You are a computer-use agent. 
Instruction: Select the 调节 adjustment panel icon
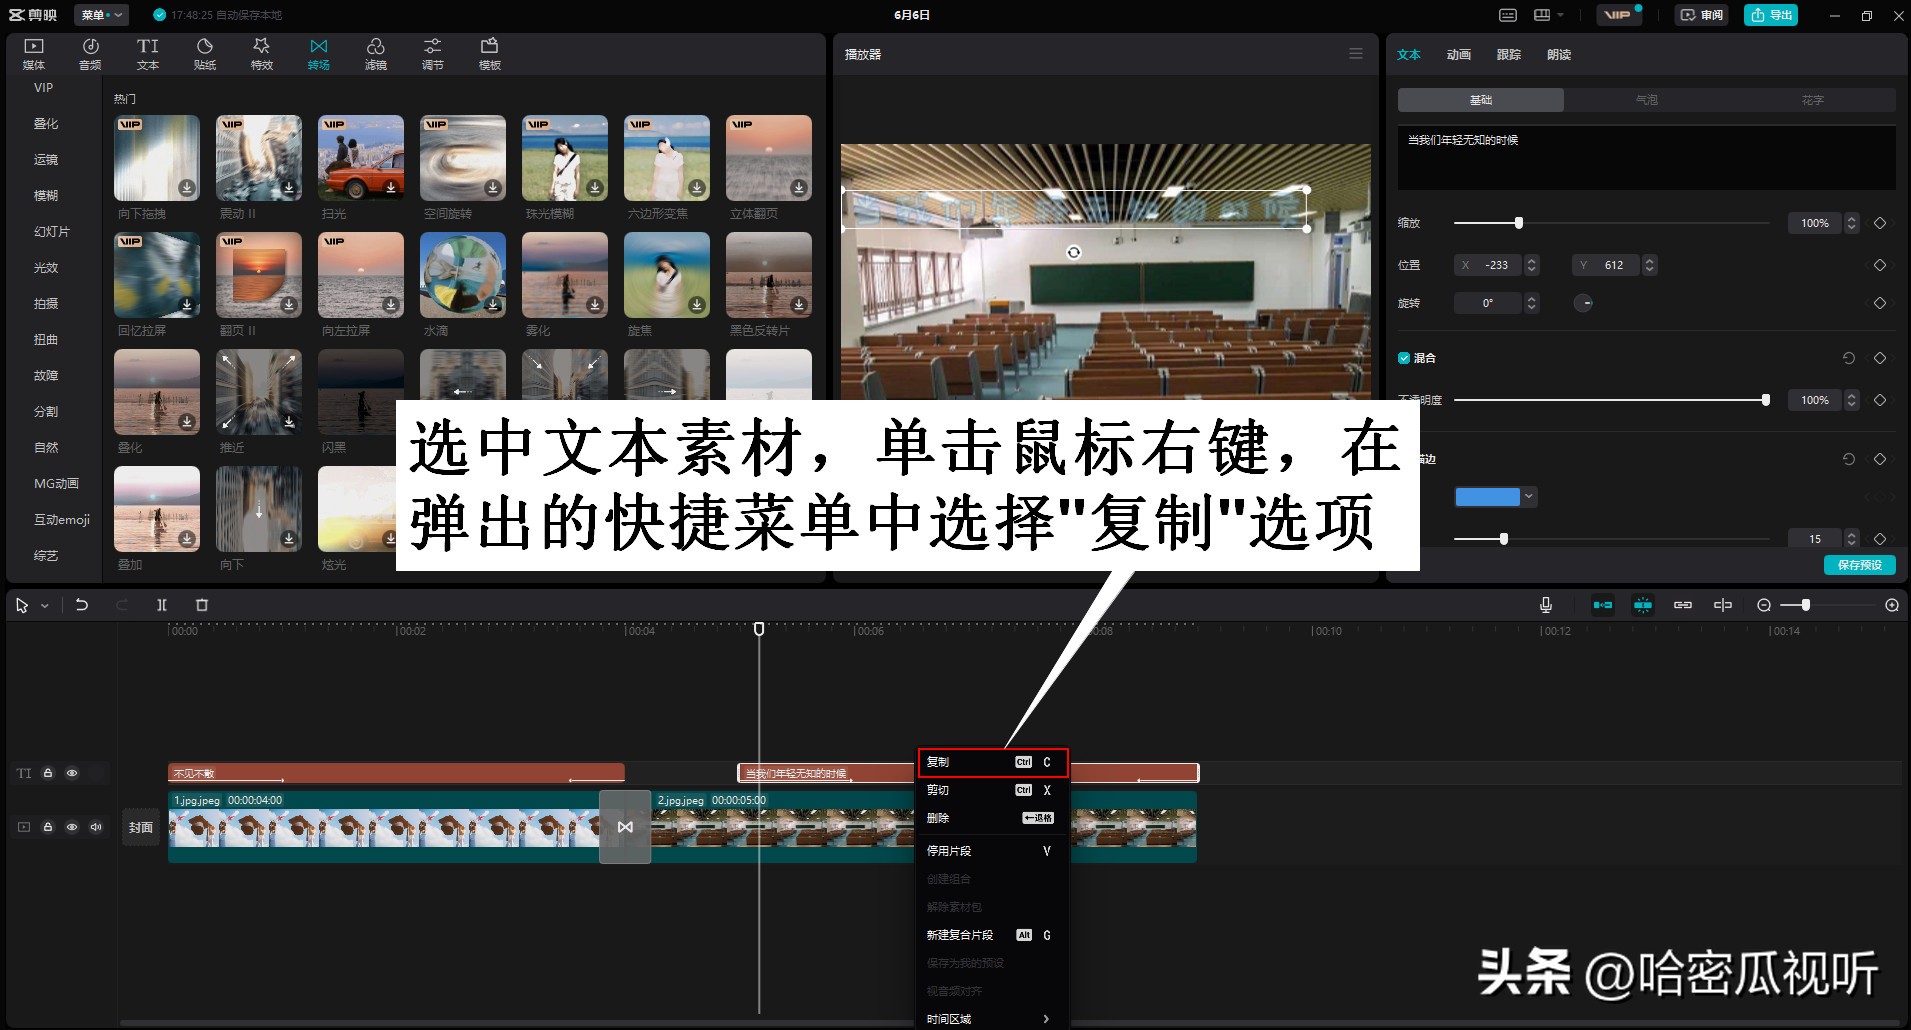click(432, 52)
